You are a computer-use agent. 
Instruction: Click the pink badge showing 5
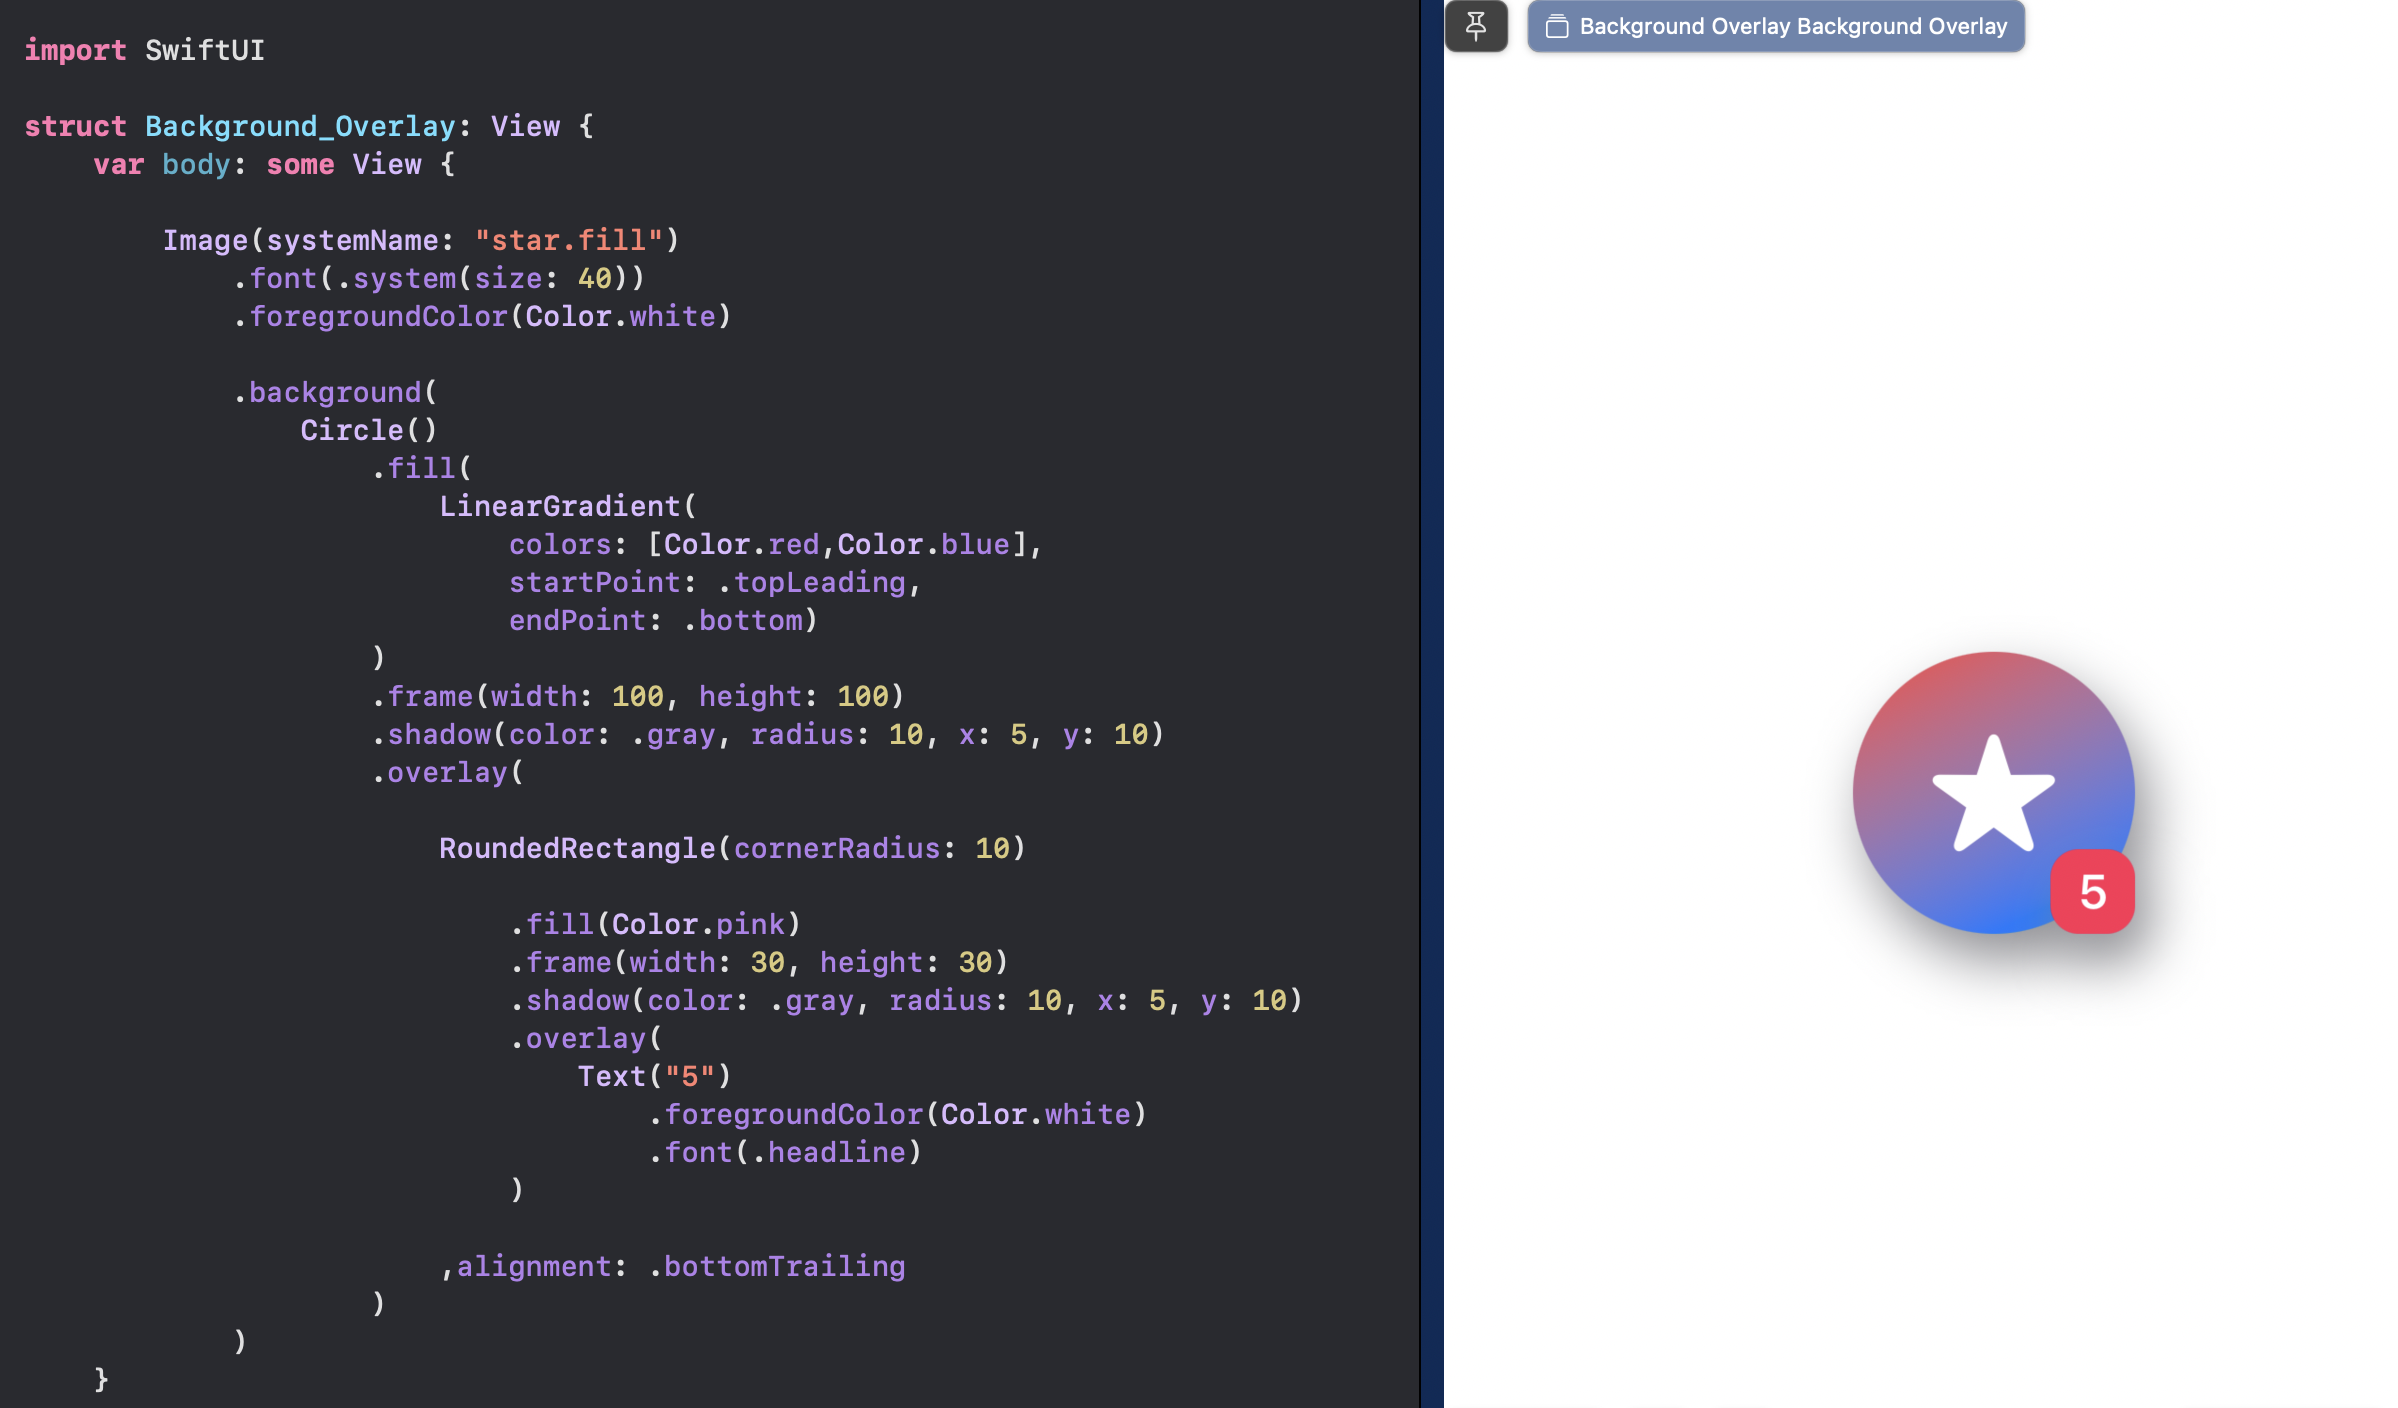tap(2092, 891)
